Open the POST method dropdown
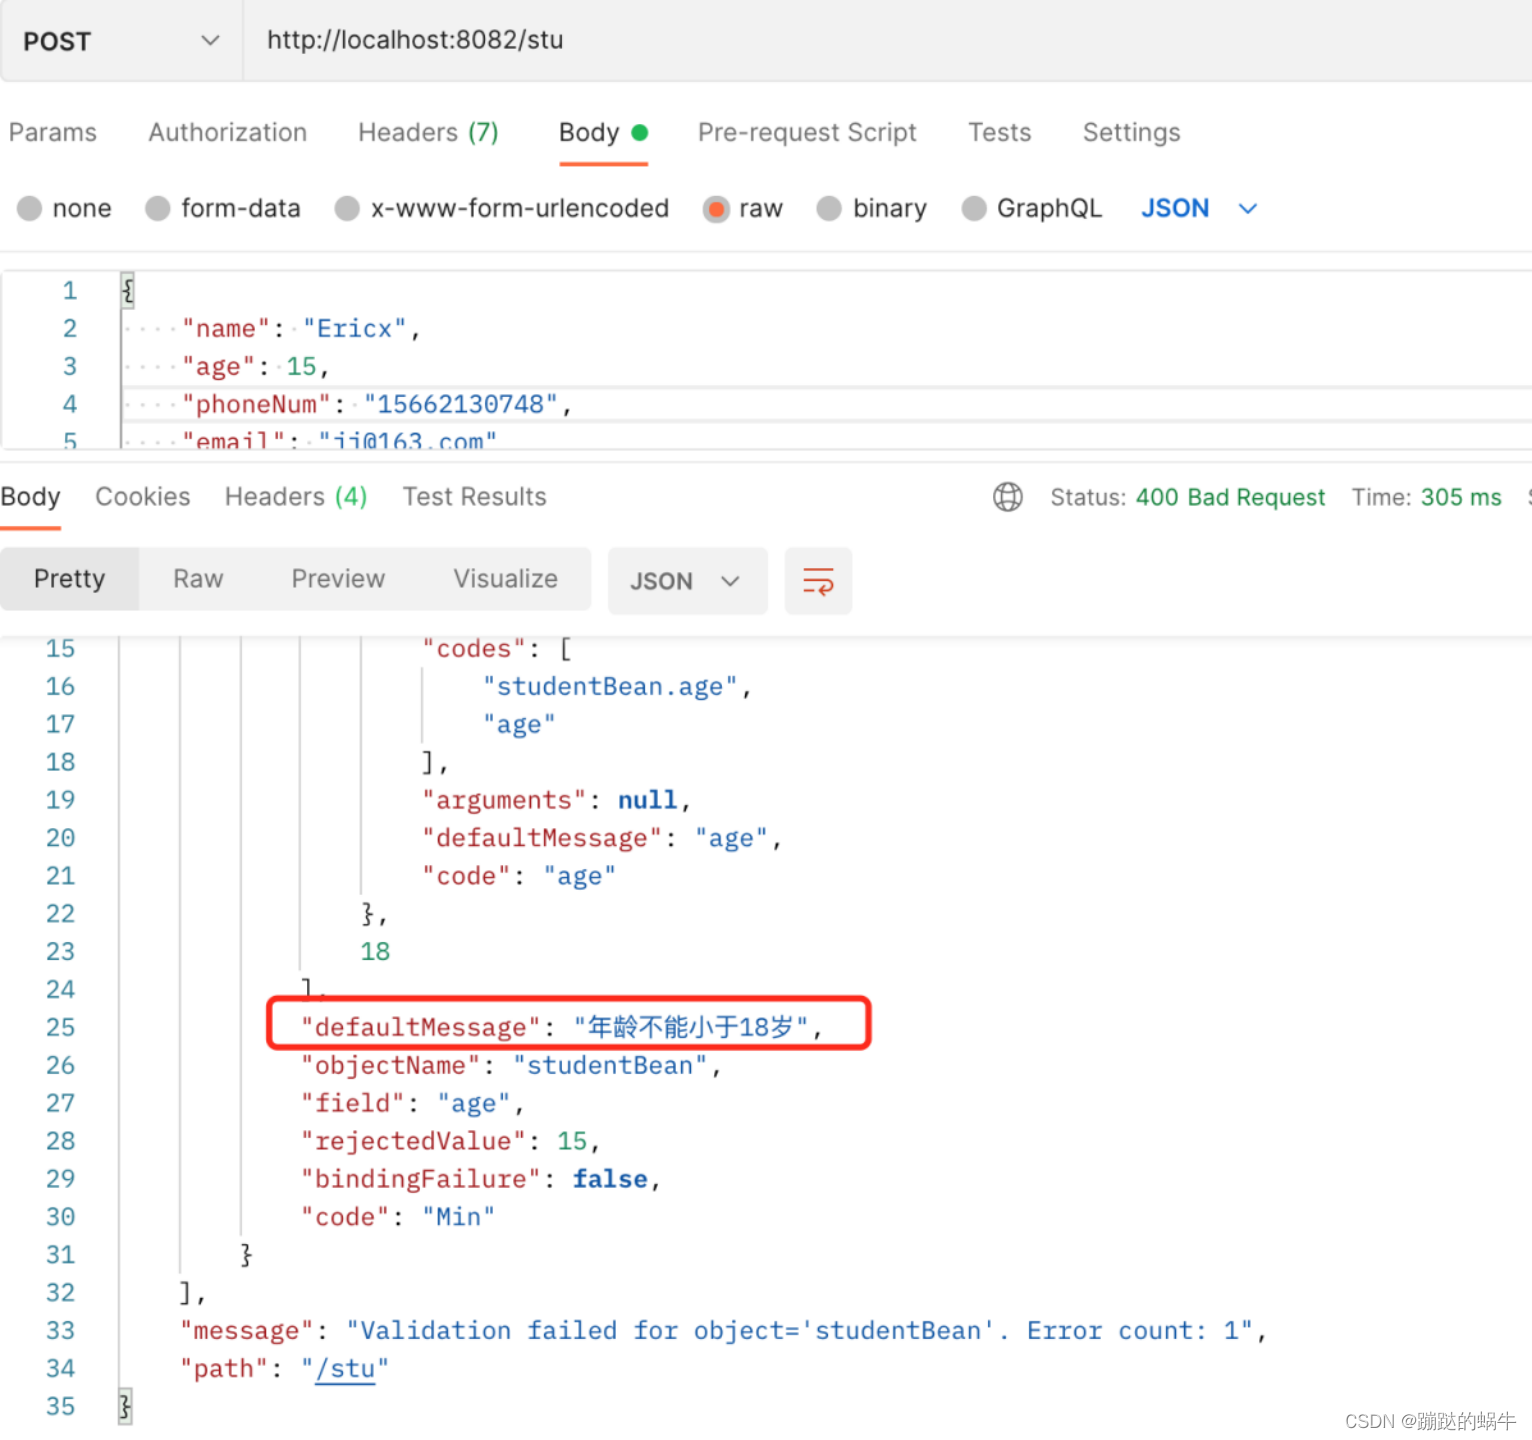 120,41
